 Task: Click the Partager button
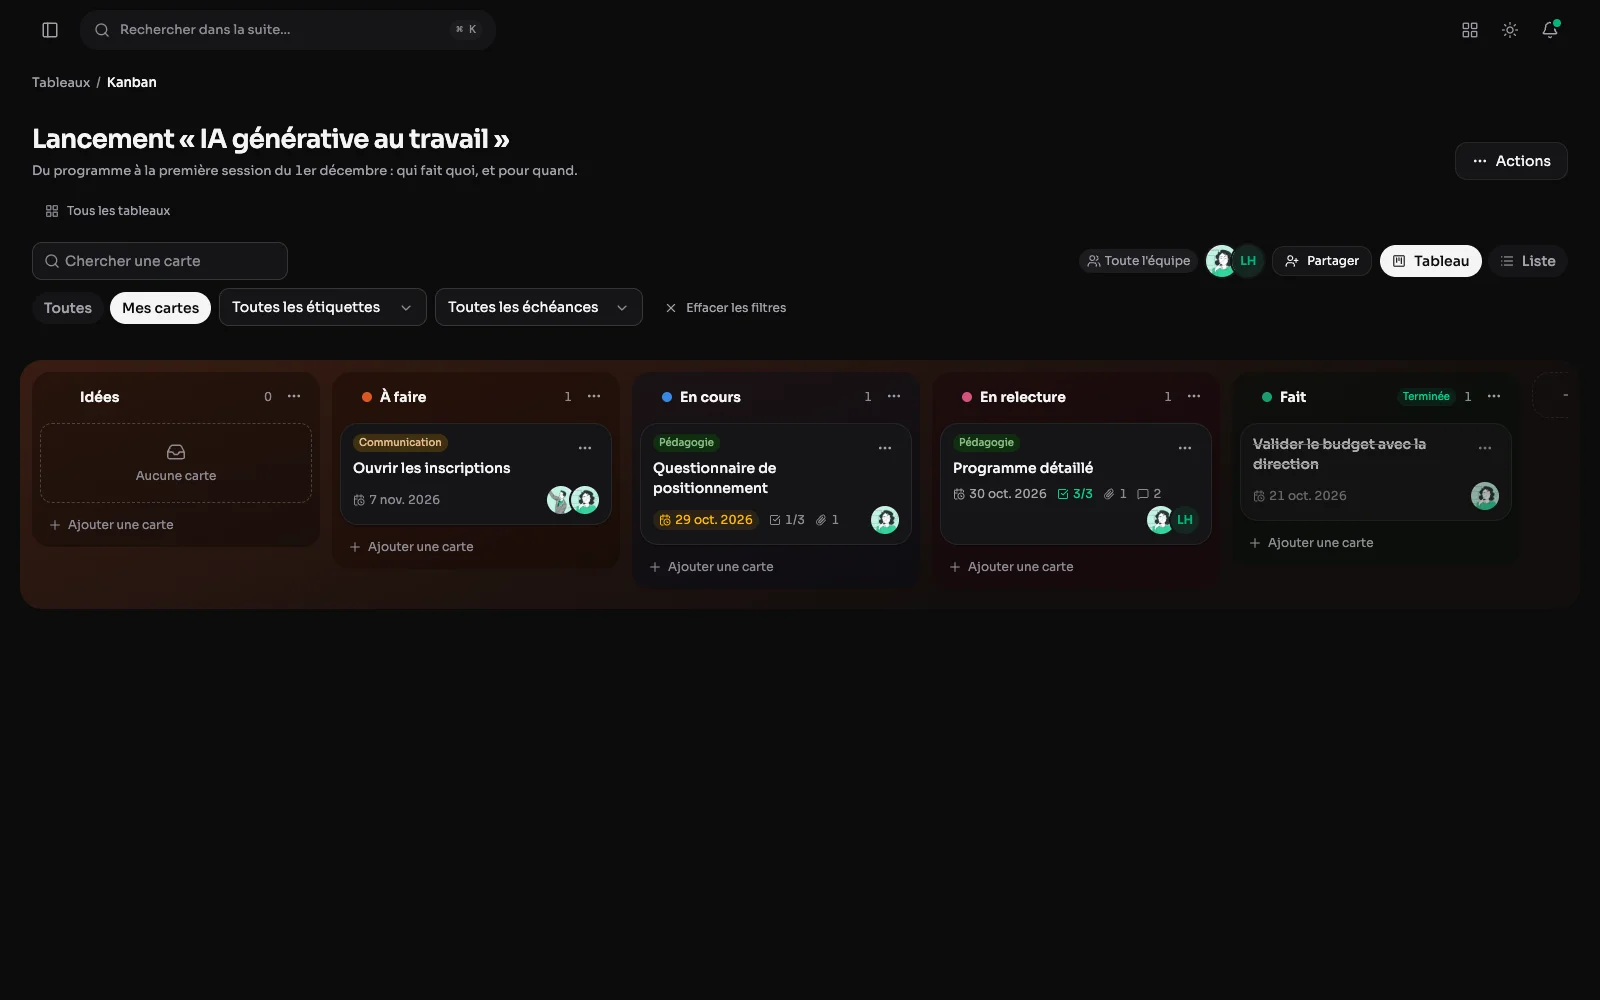click(x=1322, y=261)
